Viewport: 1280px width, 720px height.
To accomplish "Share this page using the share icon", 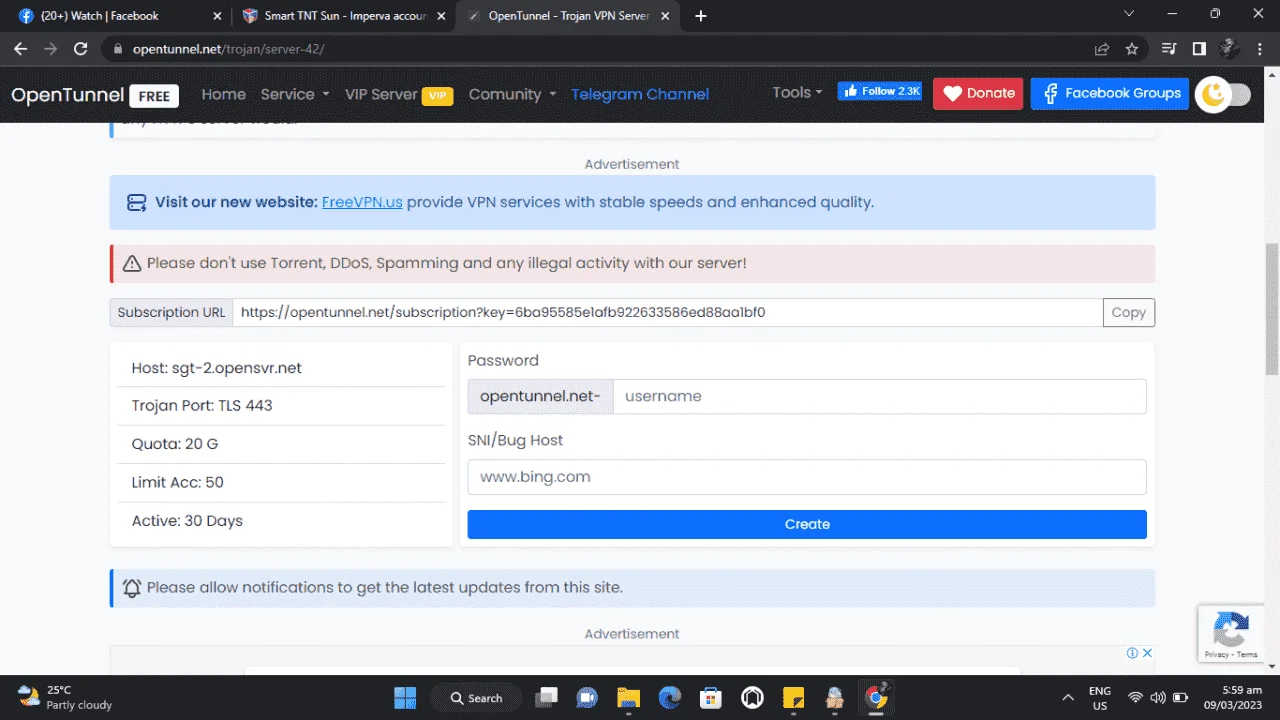I will pos(1102,48).
